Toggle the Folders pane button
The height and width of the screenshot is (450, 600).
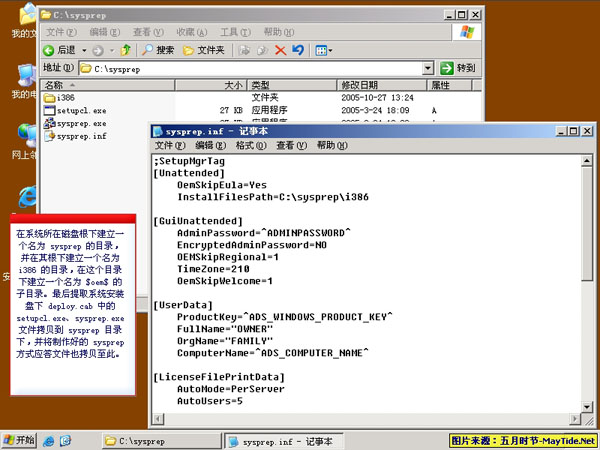[x=203, y=50]
